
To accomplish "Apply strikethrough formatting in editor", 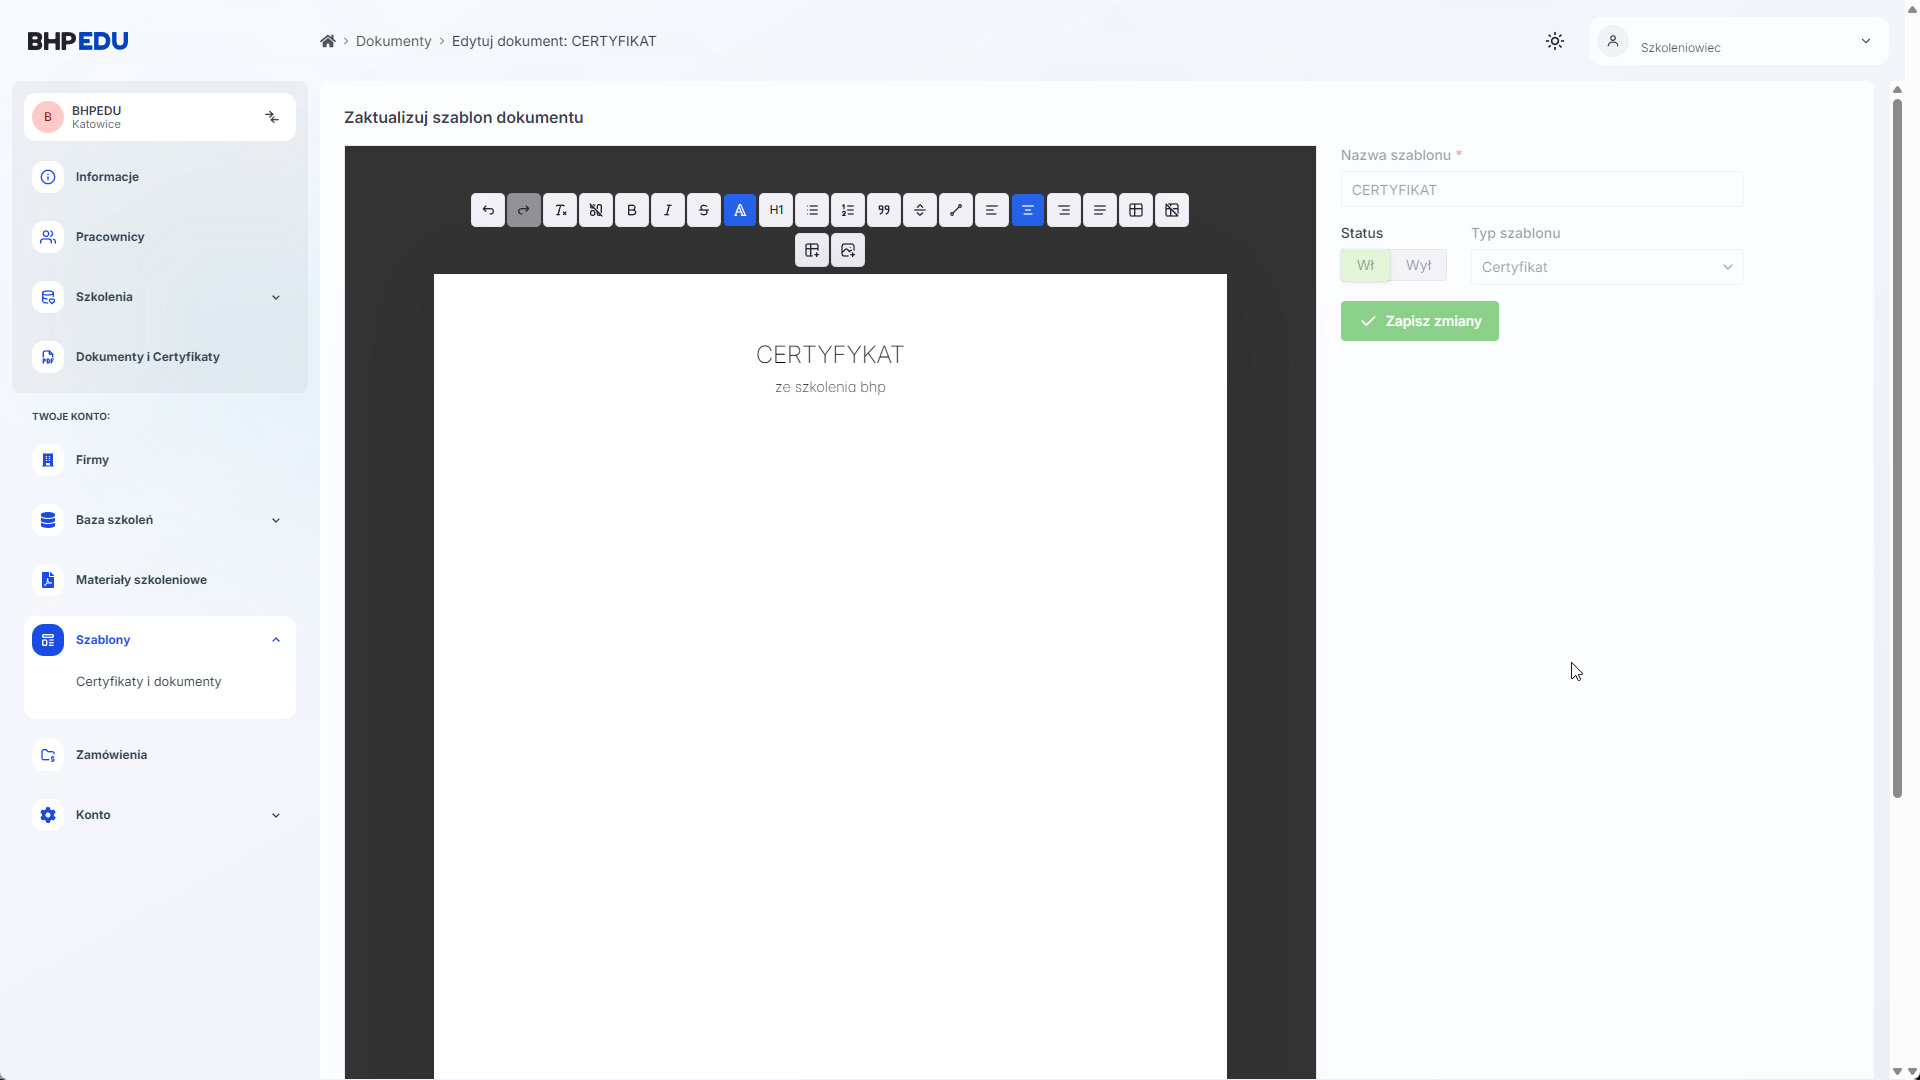I will click(704, 210).
